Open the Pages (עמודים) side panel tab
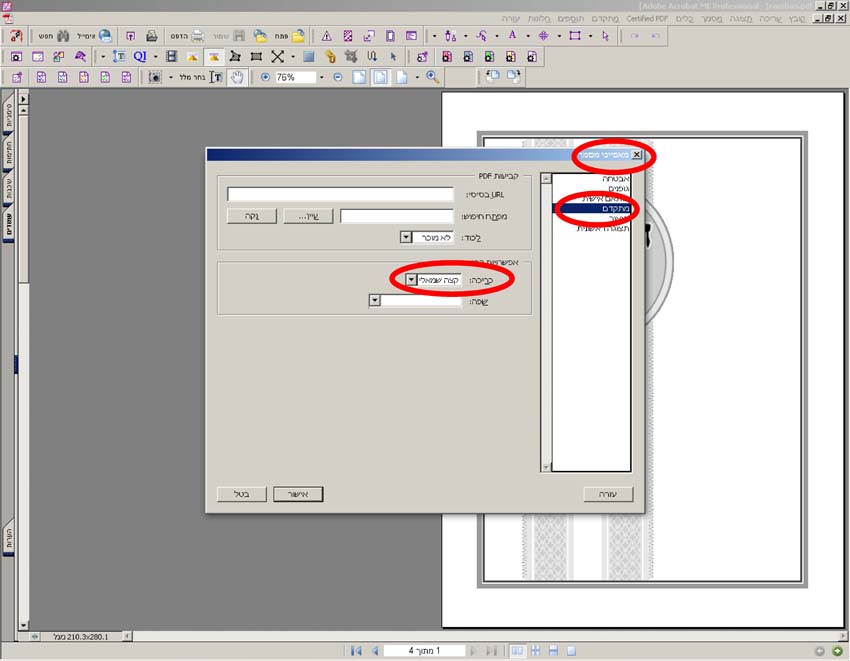This screenshot has width=850, height=661. coord(8,224)
